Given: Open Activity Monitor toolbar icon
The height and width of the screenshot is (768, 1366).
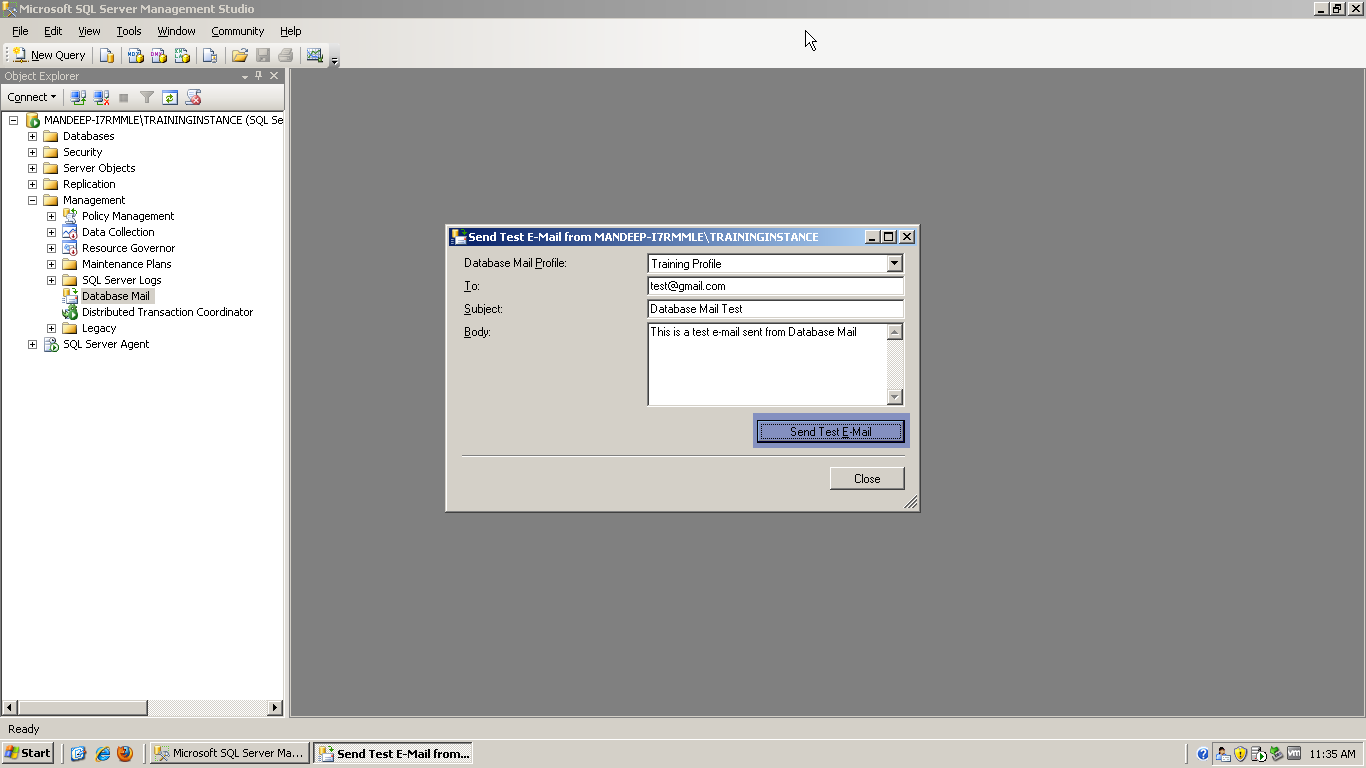Looking at the screenshot, I should click(315, 55).
